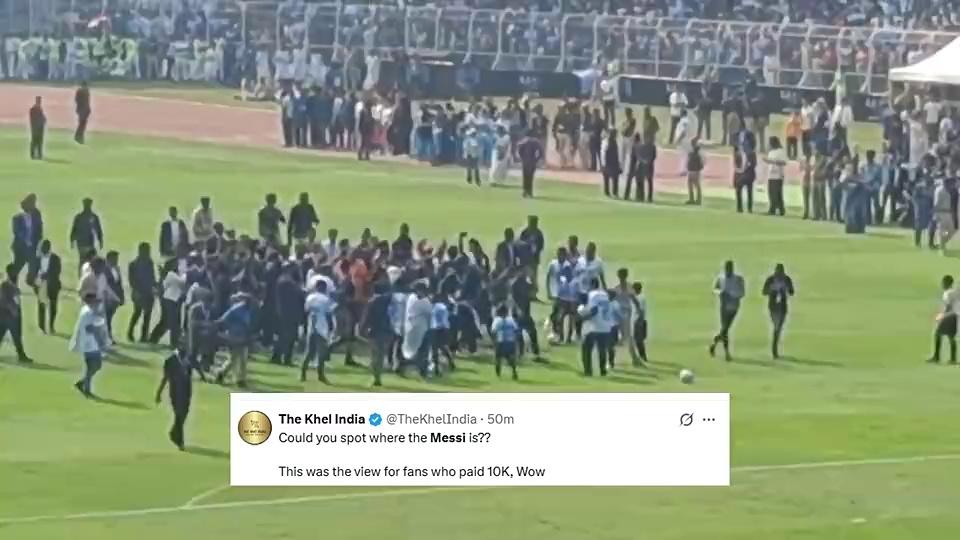Click the first of two men approaching the crowd
The width and height of the screenshot is (960, 540).
pos(727,310)
